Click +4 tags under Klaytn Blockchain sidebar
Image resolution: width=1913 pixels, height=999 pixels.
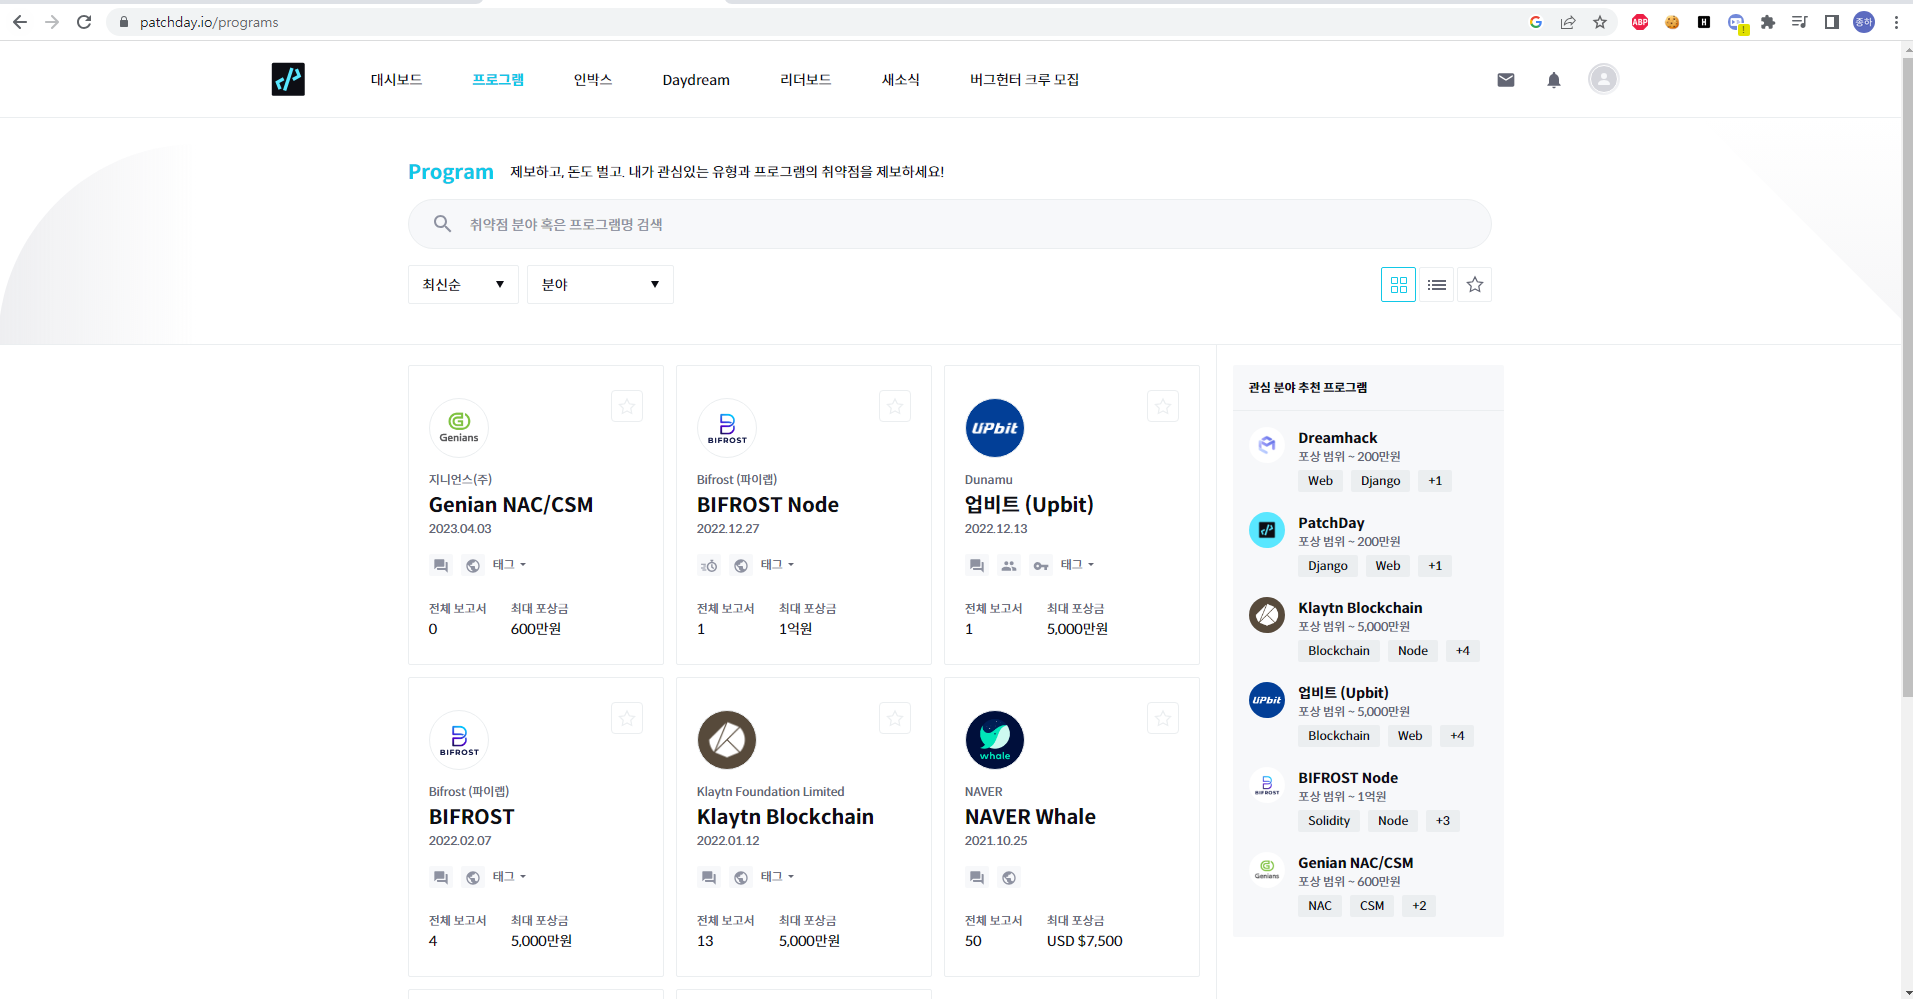1463,651
